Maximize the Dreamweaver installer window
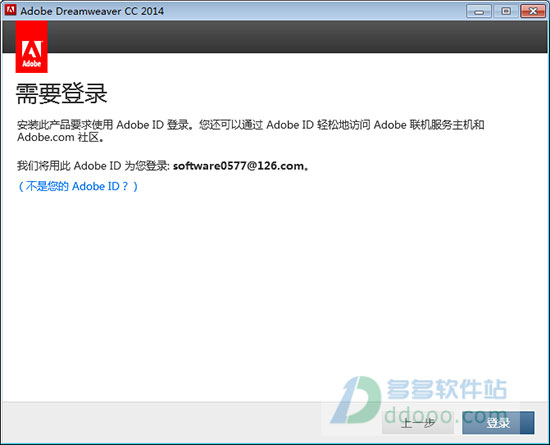The image size is (550, 445). pyautogui.click(x=506, y=11)
